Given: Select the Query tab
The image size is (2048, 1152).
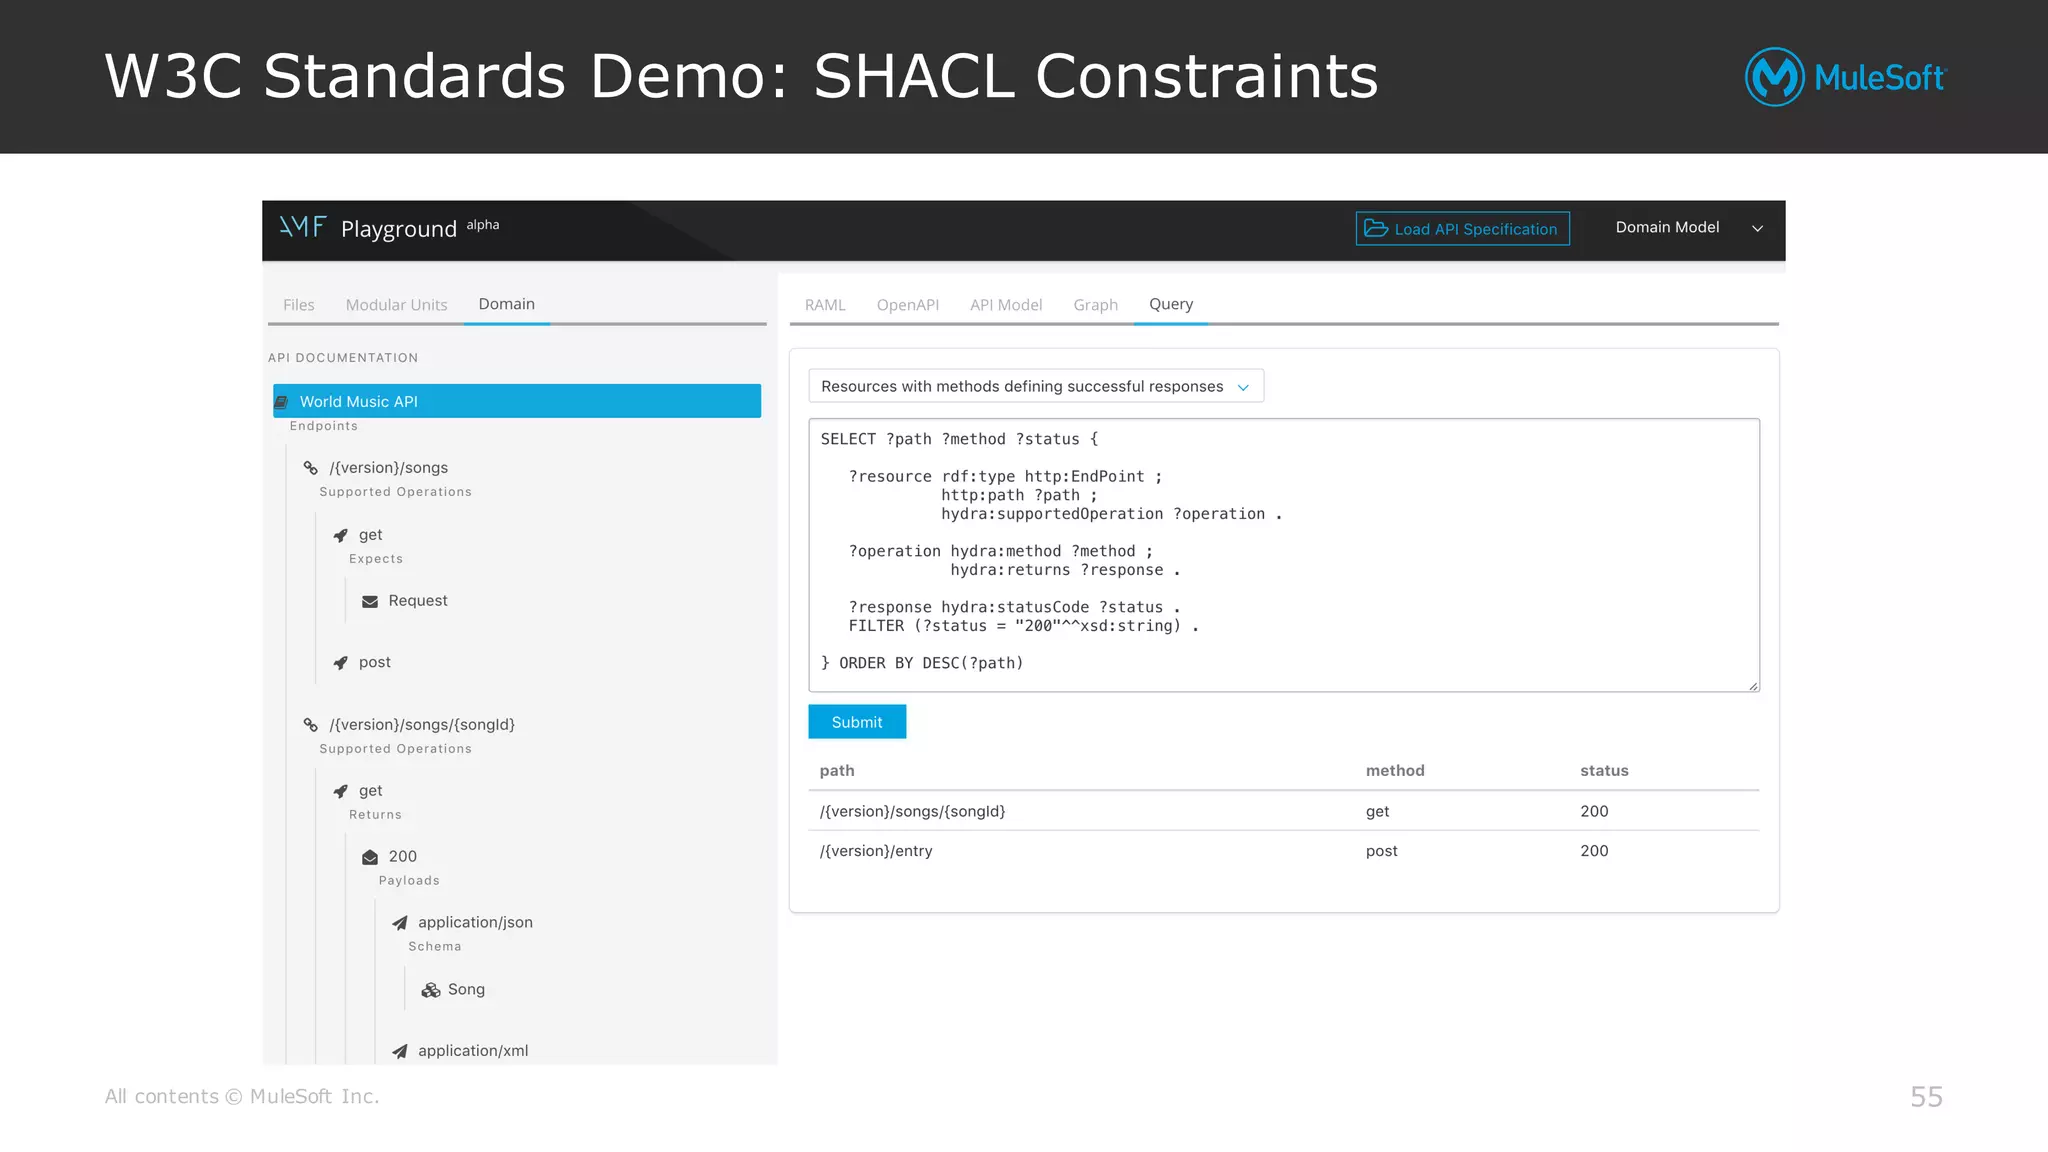Looking at the screenshot, I should [x=1171, y=304].
